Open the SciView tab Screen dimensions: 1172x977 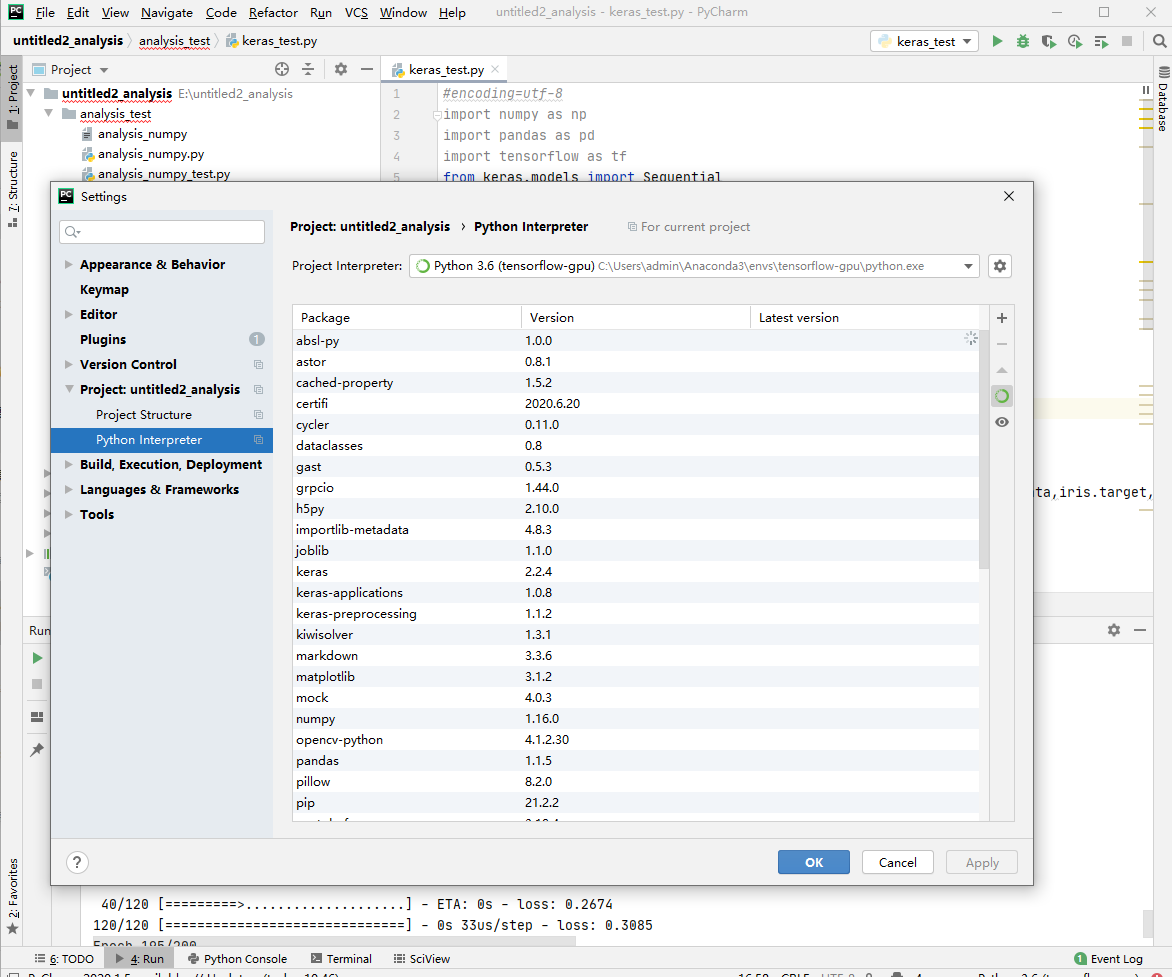(422, 958)
